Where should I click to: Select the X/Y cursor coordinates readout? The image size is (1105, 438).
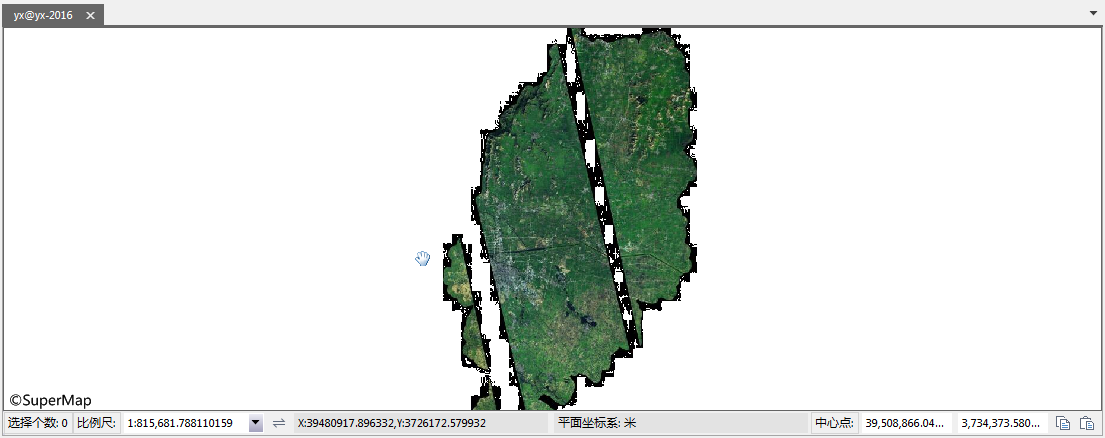coord(421,423)
